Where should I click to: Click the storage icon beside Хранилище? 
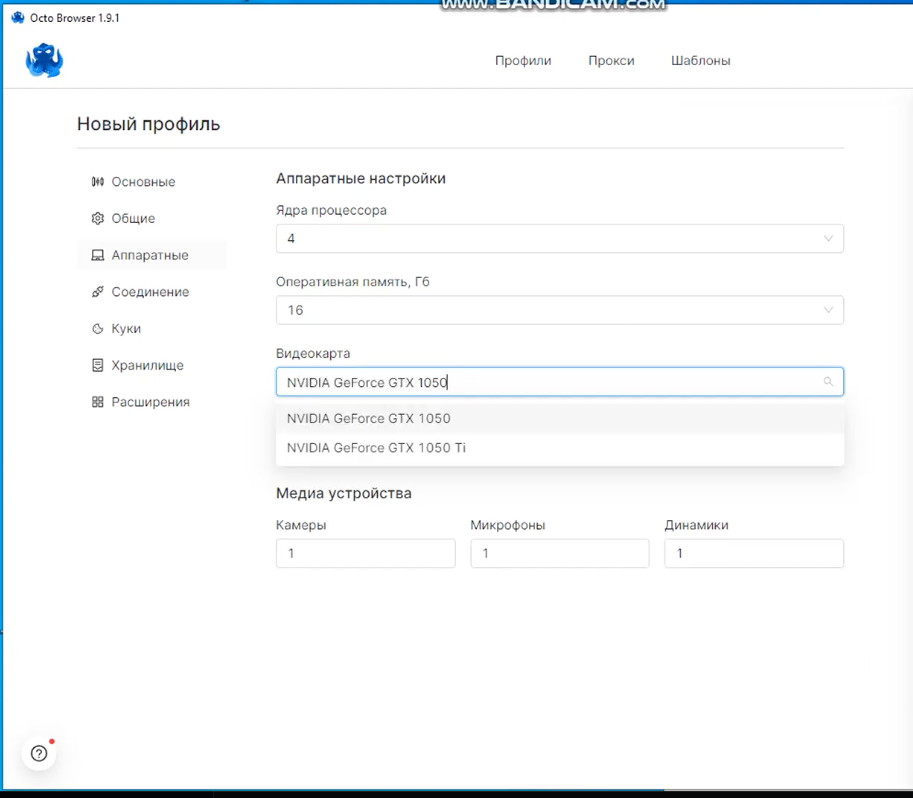point(98,365)
